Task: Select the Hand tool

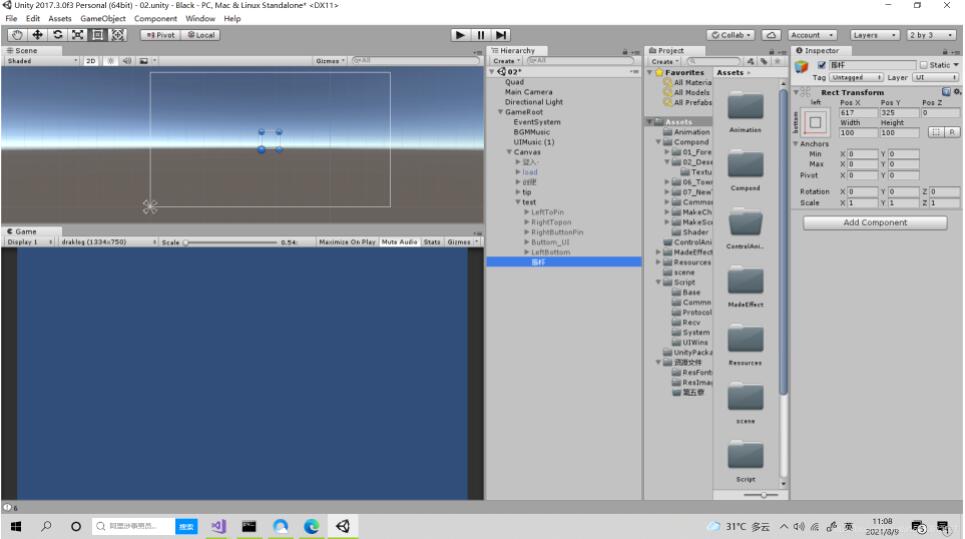Action: click(17, 35)
